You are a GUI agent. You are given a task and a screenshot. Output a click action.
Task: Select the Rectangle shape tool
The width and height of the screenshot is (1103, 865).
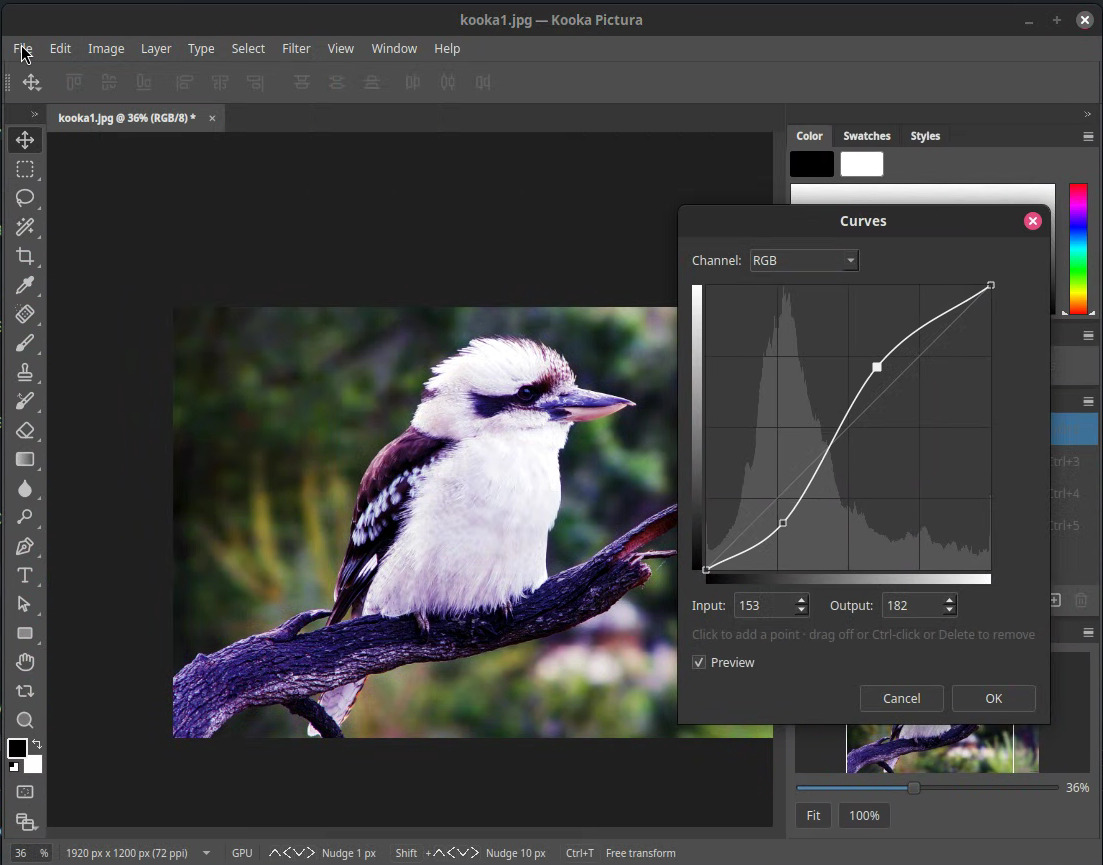25,633
